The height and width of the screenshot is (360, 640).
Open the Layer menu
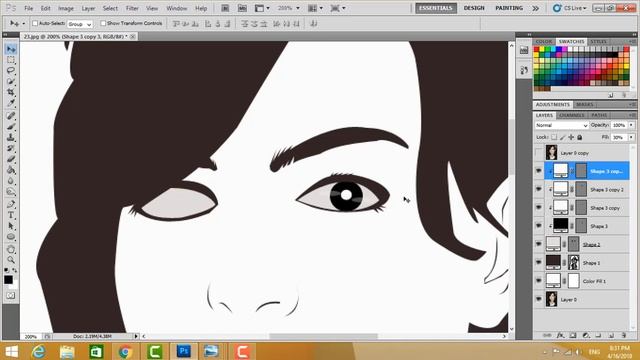88,8
